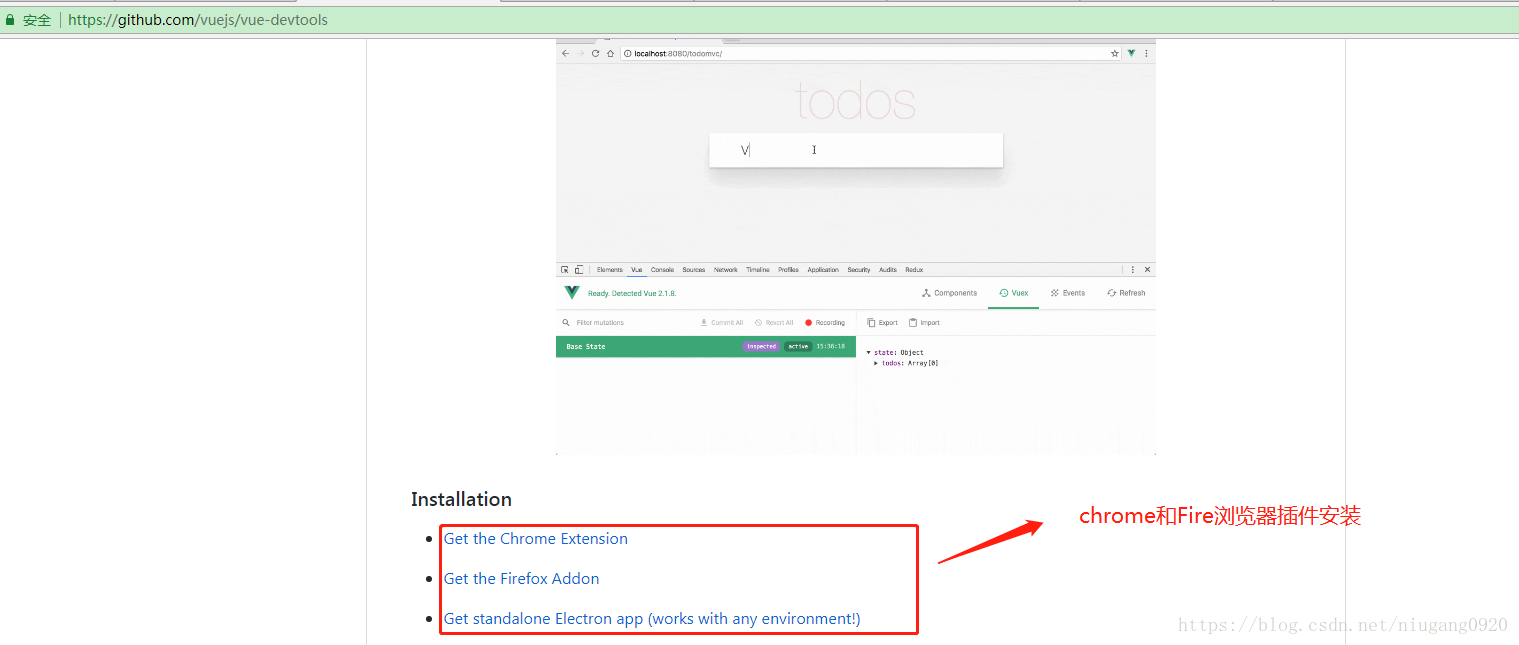Click the Revert All button
The height and width of the screenshot is (645, 1519).
pos(774,323)
